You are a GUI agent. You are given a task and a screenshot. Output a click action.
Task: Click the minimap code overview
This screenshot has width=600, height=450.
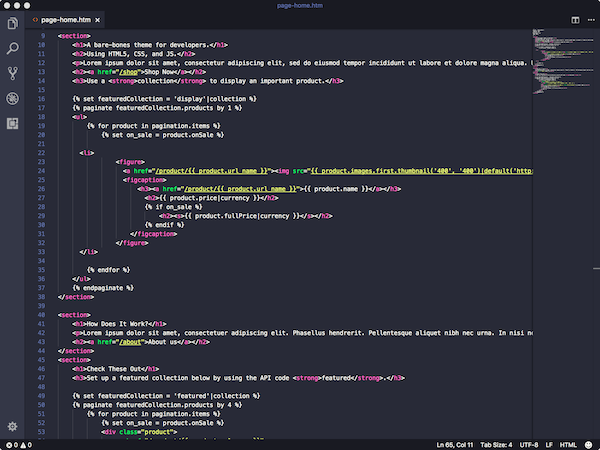click(x=562, y=61)
